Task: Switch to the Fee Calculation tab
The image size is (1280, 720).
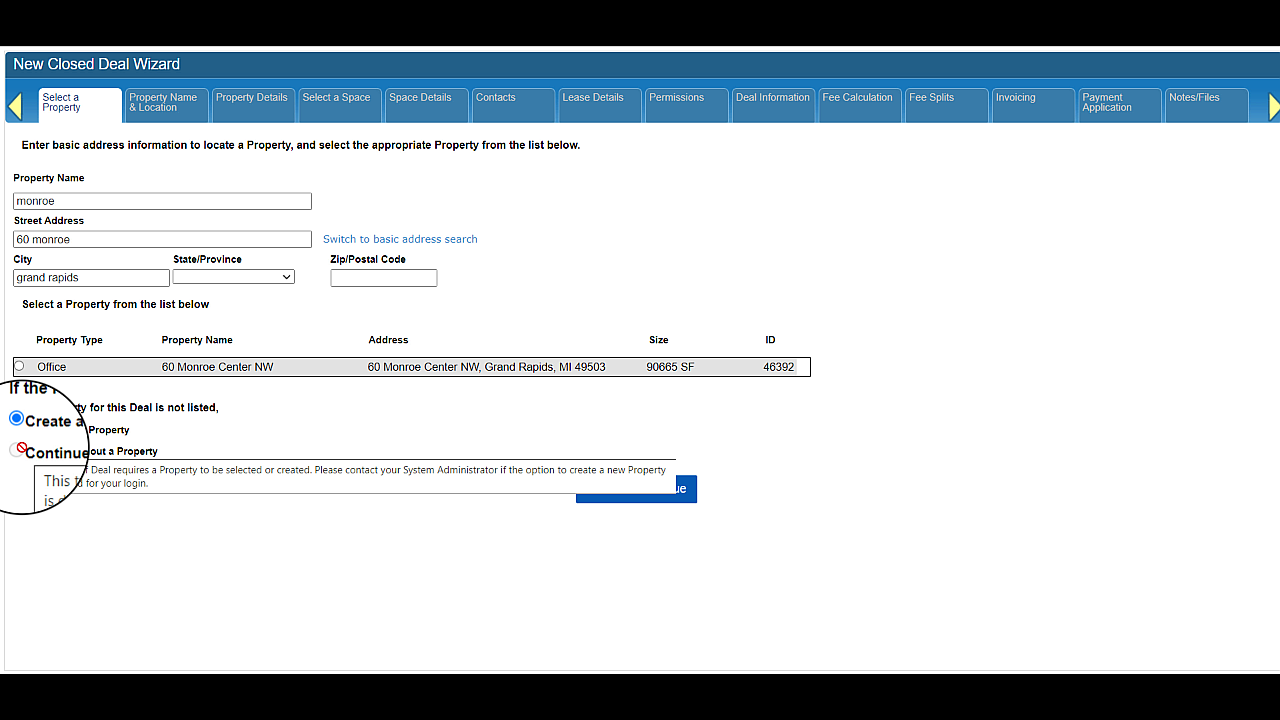Action: 858,103
